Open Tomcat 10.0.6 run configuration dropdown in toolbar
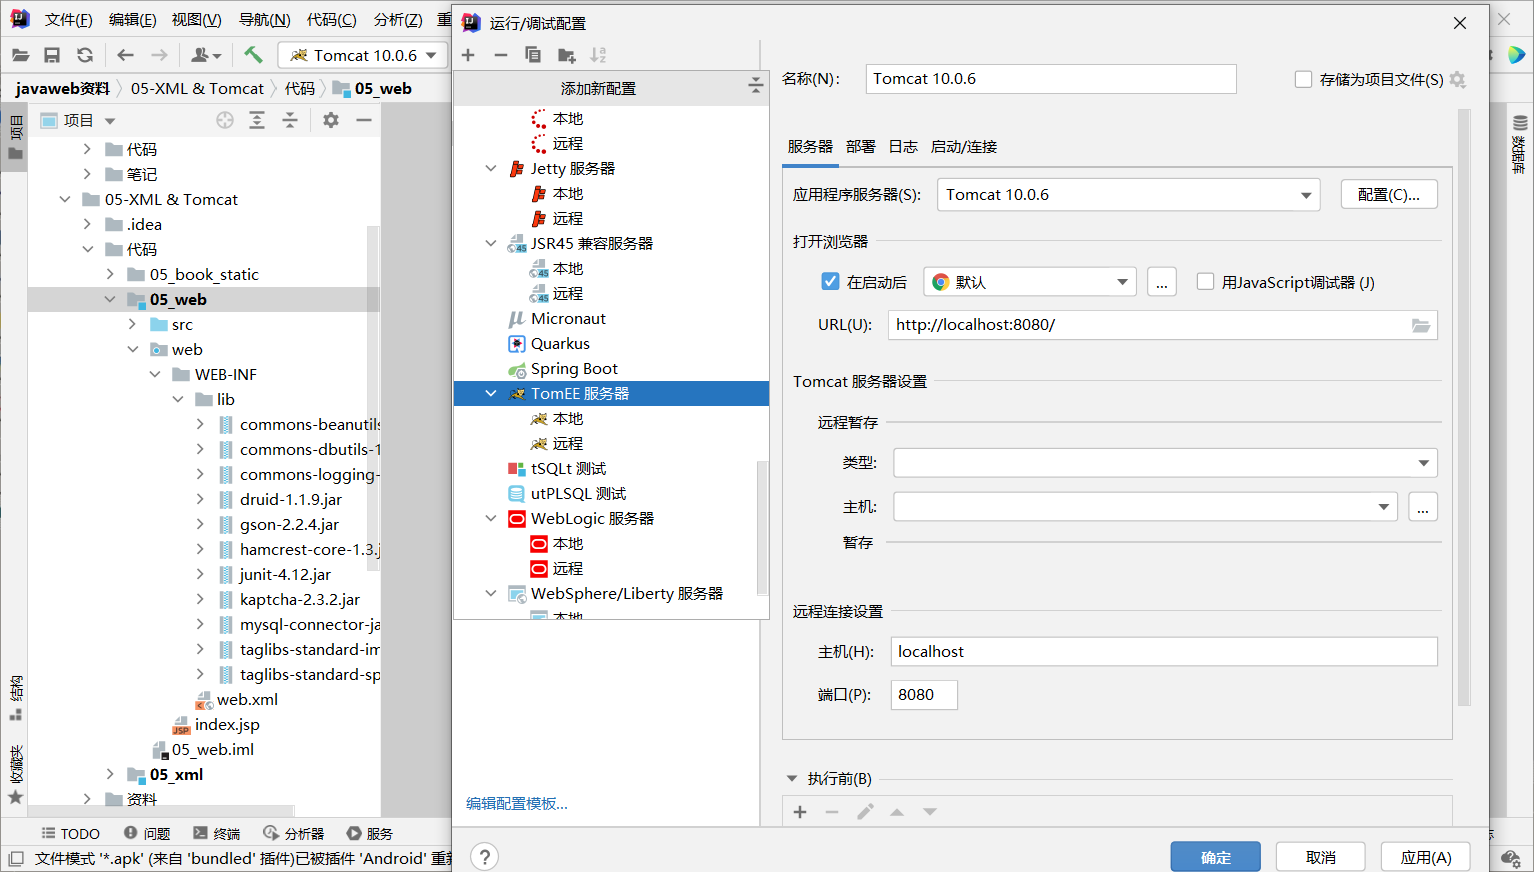The width and height of the screenshot is (1534, 872). pos(361,55)
